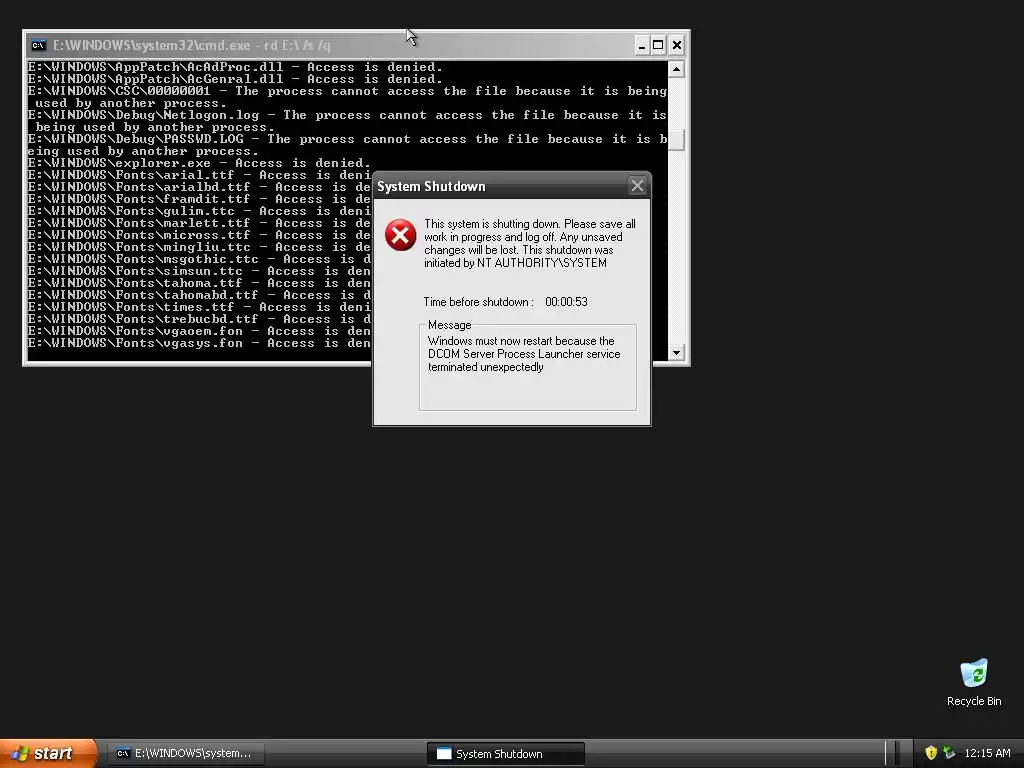1024x768 pixels.
Task: Click the Fonts\tahomabd.ttf output line
Action: (x=199, y=295)
